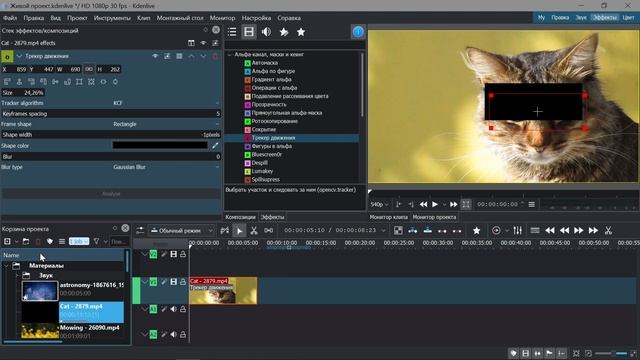Click the split compare icon in effect stack header

(191, 43)
